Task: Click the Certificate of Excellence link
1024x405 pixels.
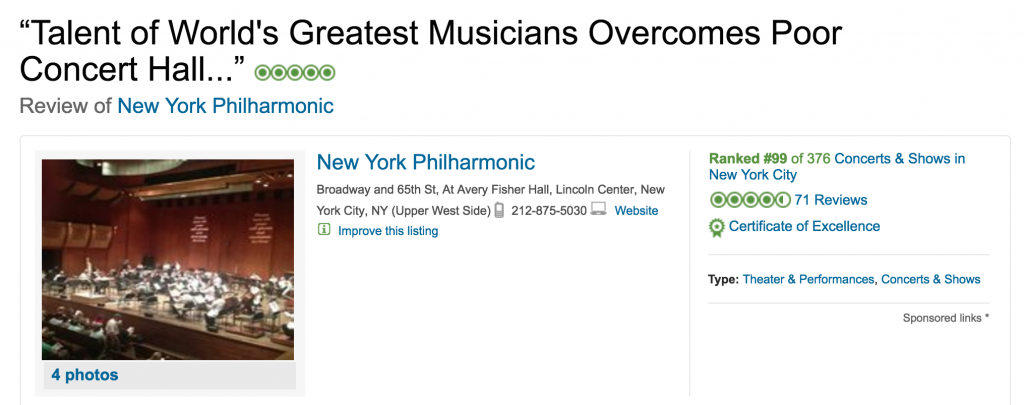Action: click(805, 226)
